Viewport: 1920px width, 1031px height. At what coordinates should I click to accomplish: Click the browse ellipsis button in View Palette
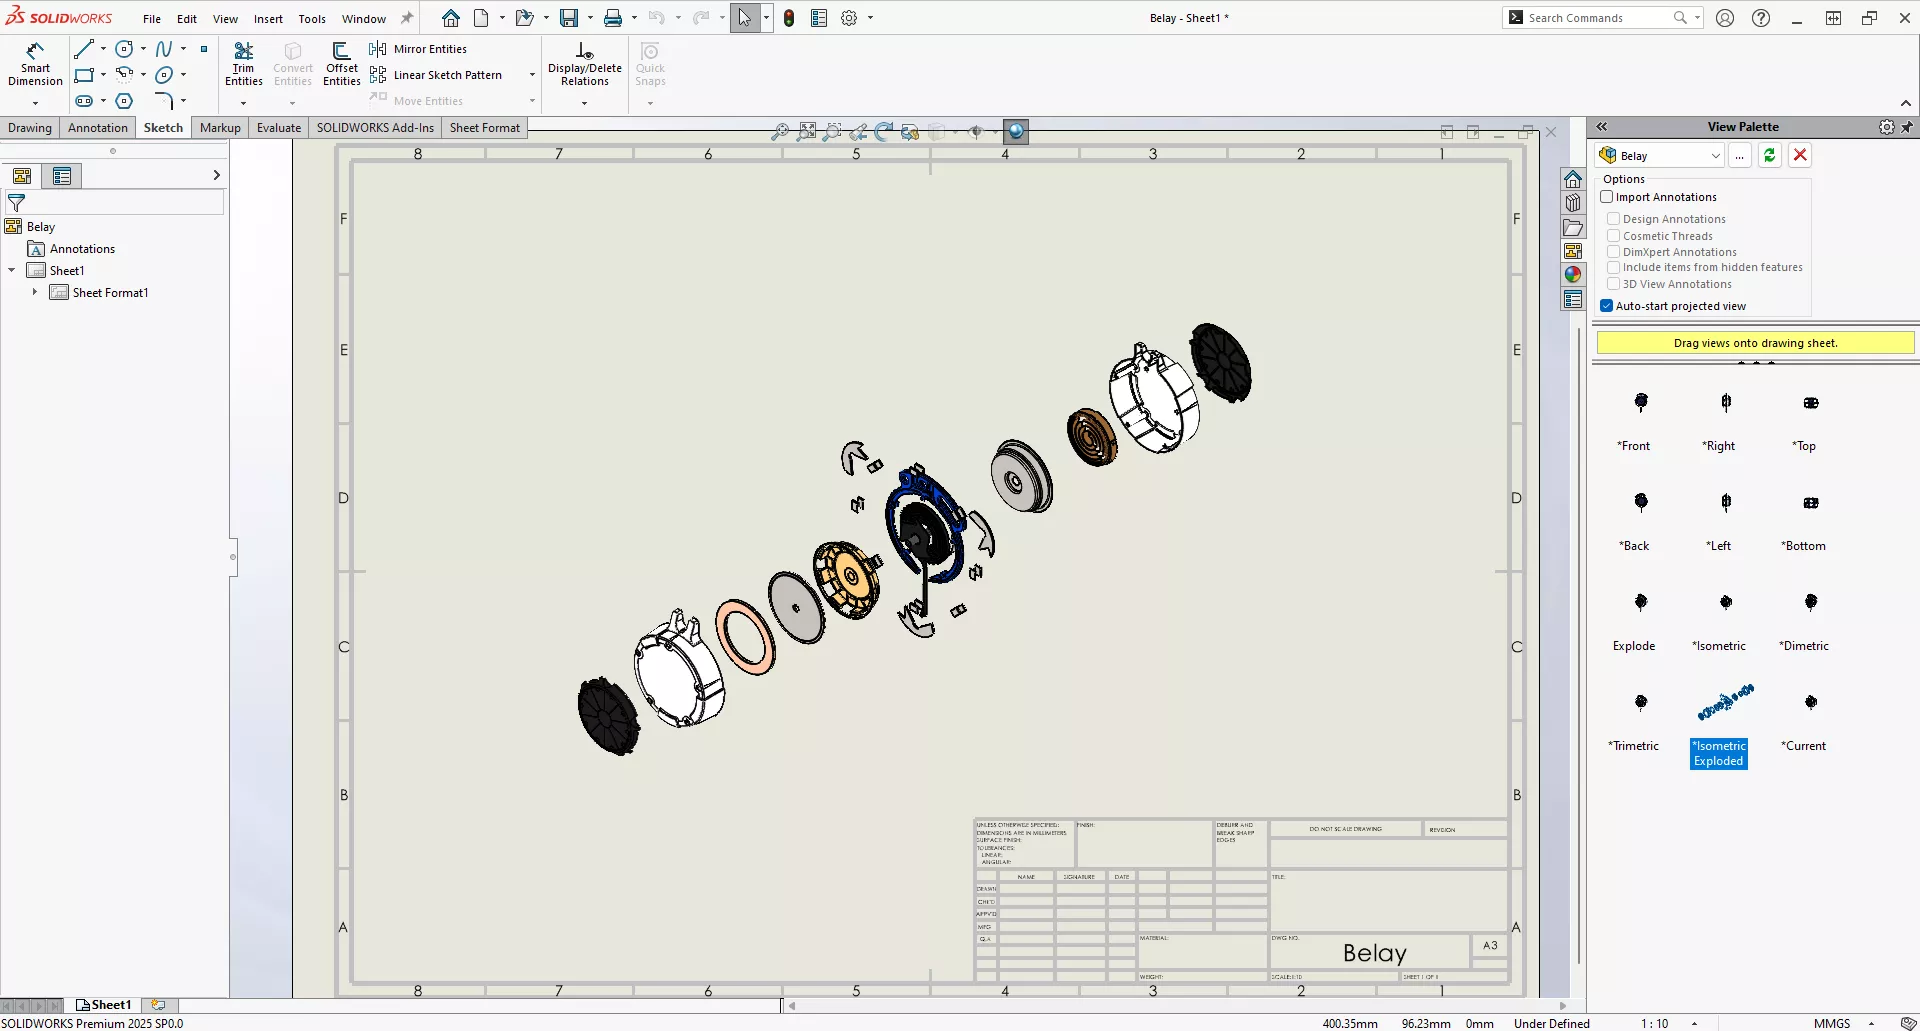pos(1740,156)
